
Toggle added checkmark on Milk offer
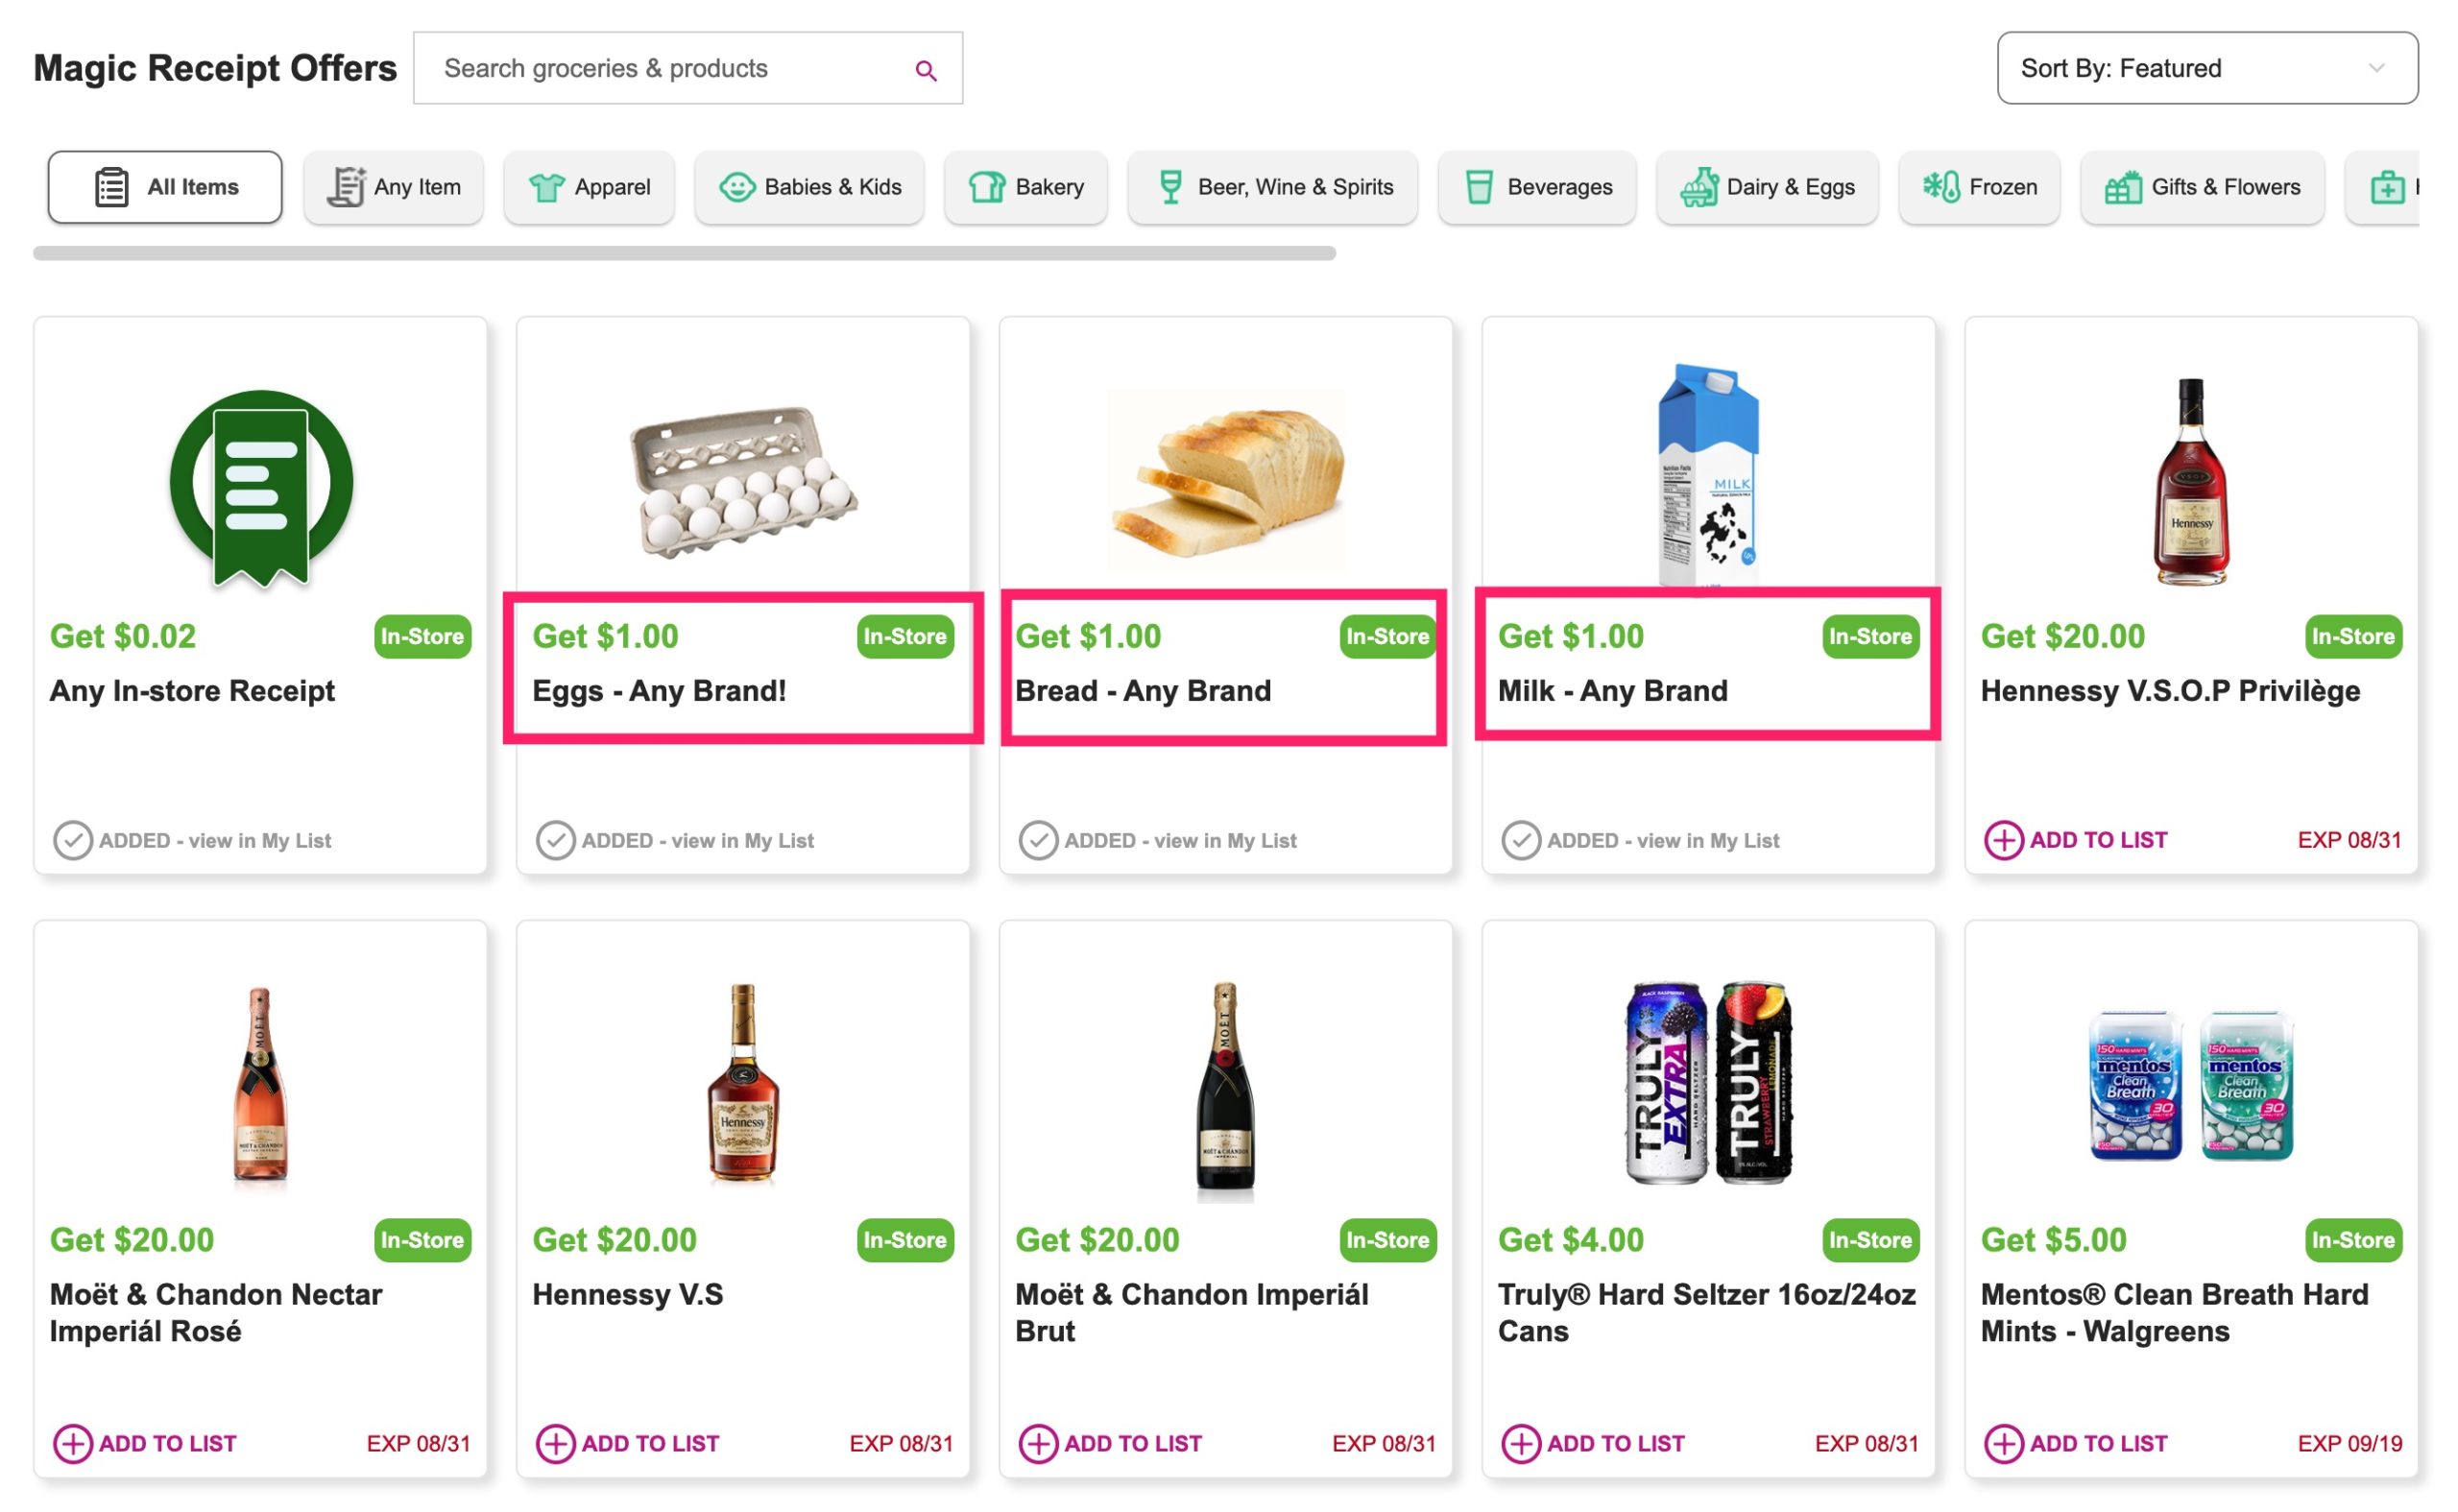pyautogui.click(x=1520, y=840)
